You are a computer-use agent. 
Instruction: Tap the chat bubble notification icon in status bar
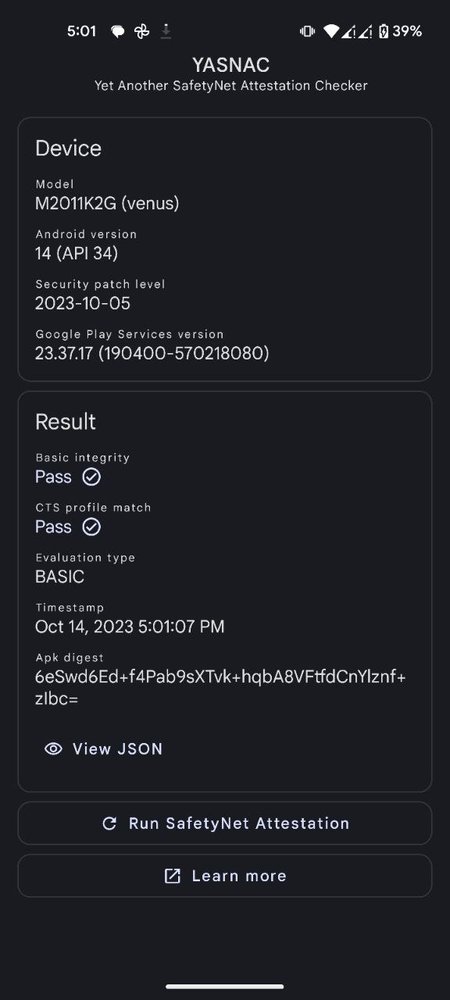(x=118, y=31)
